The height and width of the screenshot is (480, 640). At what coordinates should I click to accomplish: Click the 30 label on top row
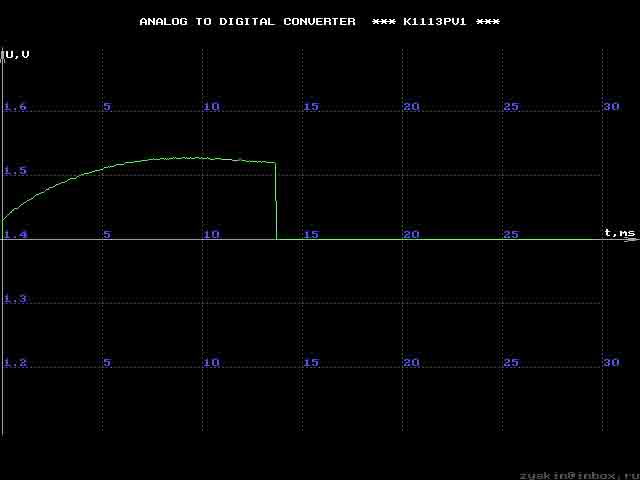(611, 107)
